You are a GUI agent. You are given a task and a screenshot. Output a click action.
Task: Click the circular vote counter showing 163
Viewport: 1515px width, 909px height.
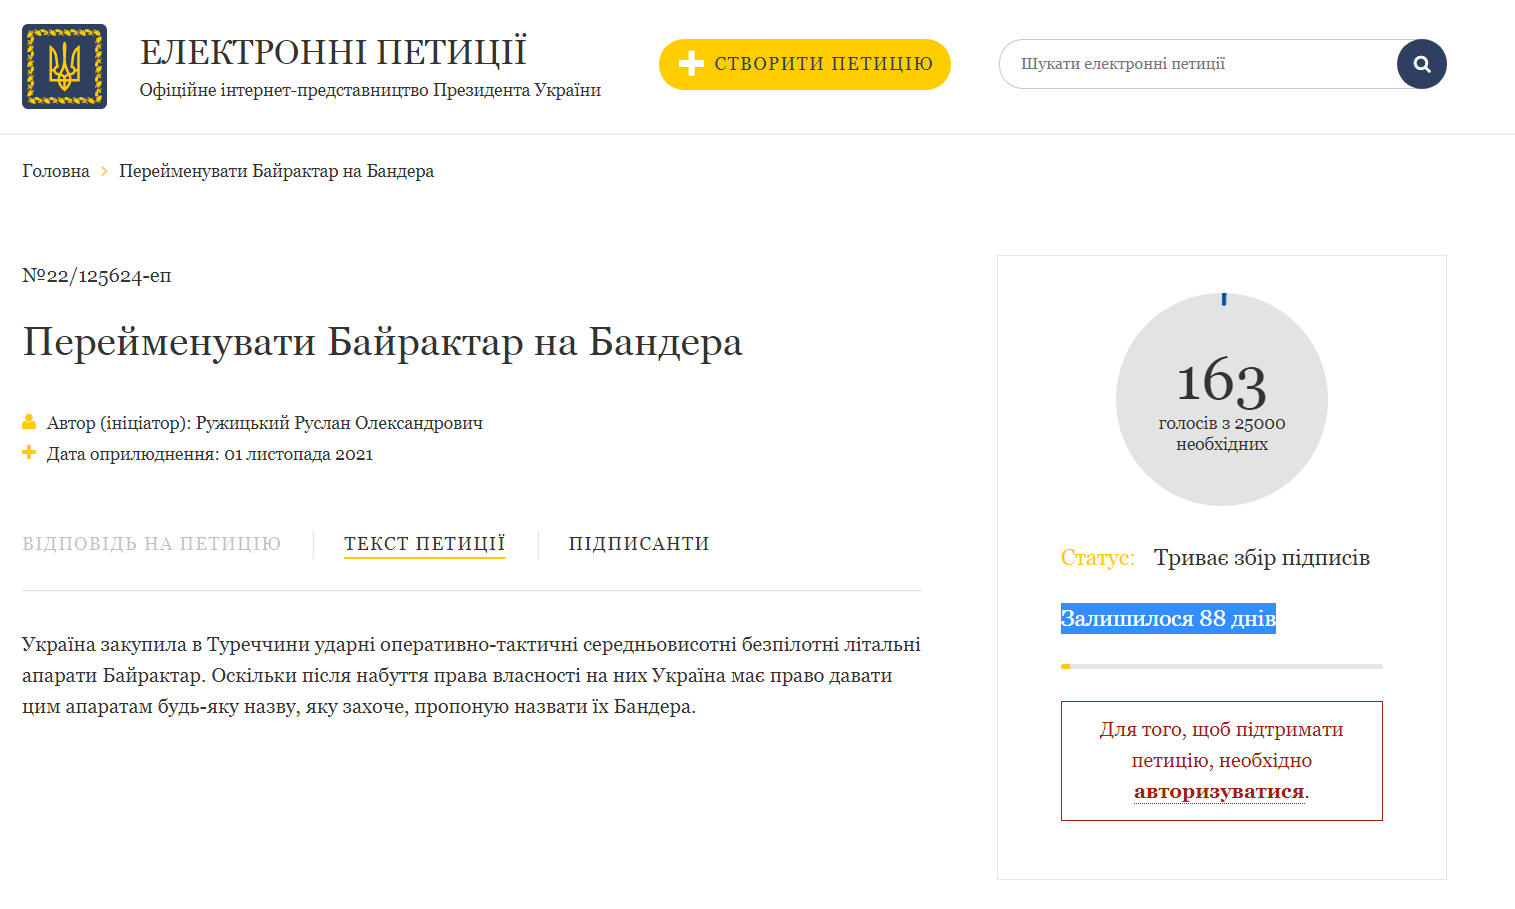tap(1221, 399)
